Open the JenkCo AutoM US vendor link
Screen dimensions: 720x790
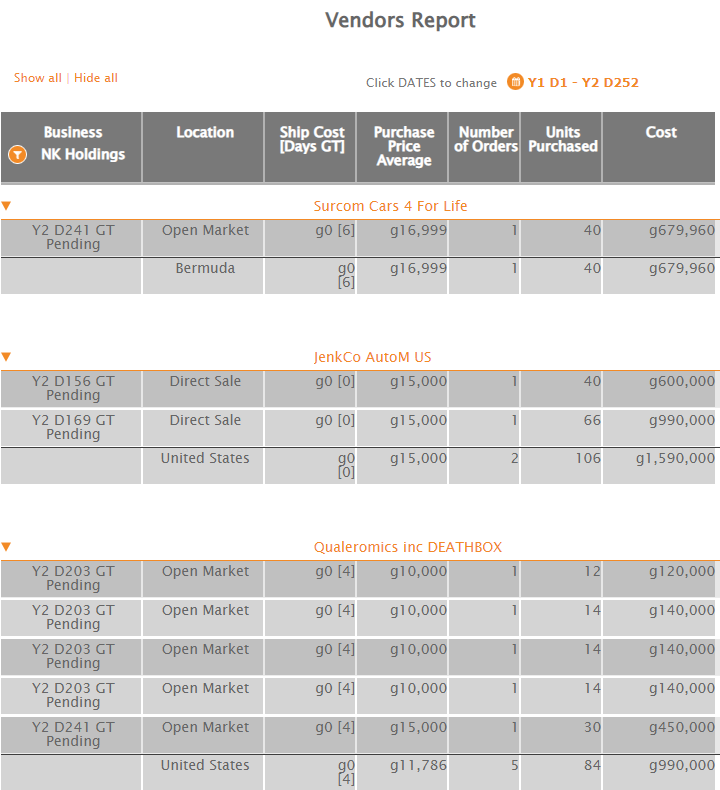[372, 357]
